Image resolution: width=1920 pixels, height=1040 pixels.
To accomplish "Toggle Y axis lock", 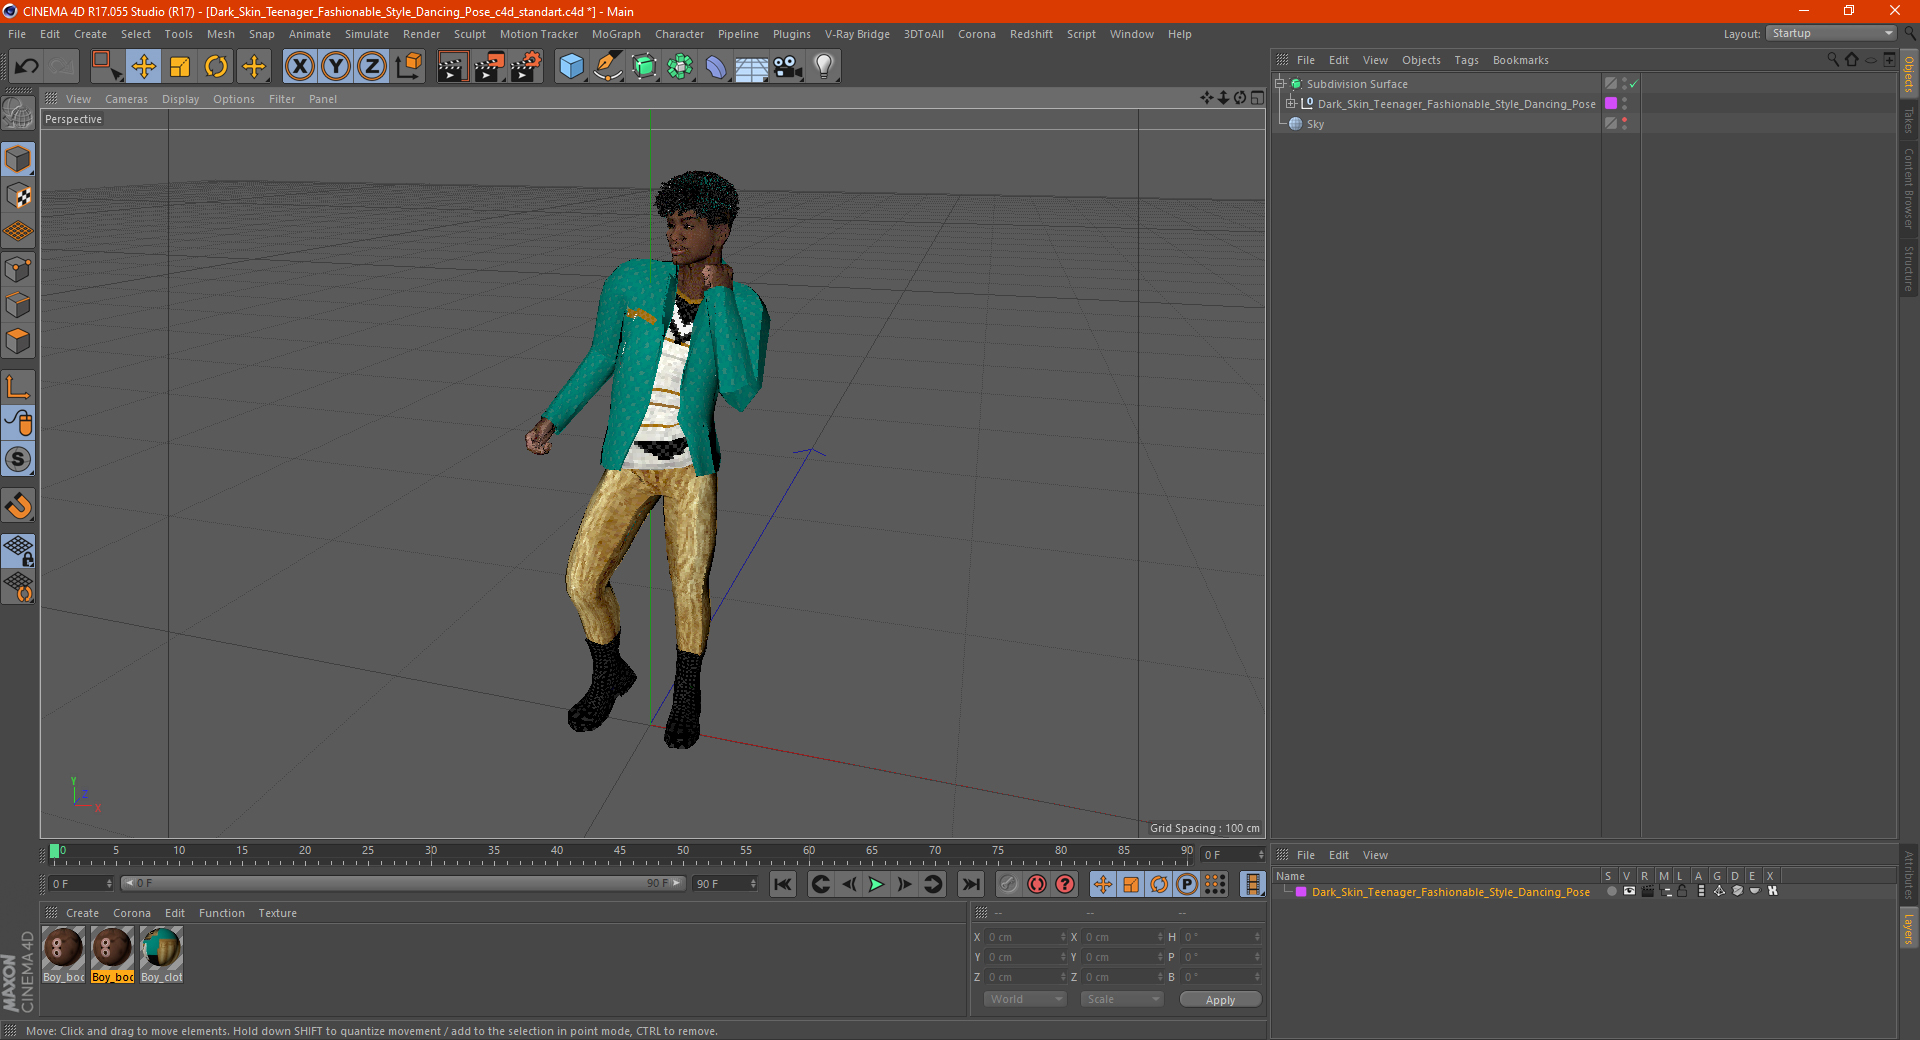I will tap(336, 67).
